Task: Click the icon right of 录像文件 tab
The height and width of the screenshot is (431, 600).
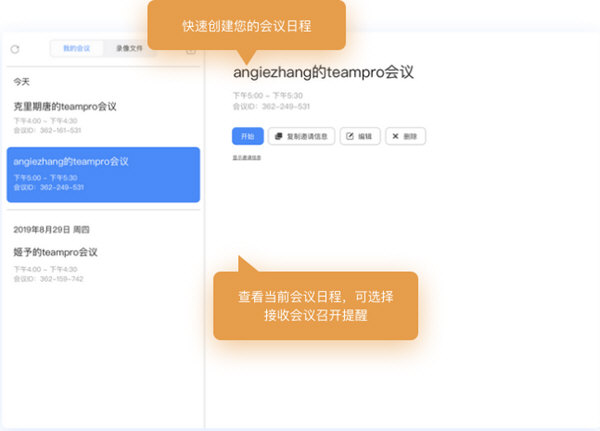Action: 190,49
